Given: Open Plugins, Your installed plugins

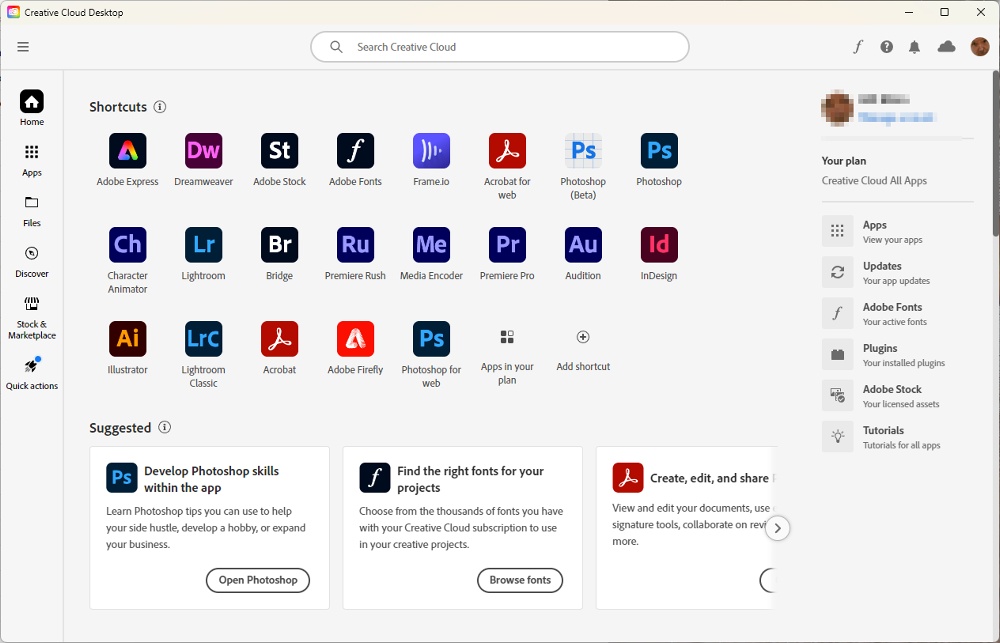Looking at the screenshot, I should click(x=897, y=355).
